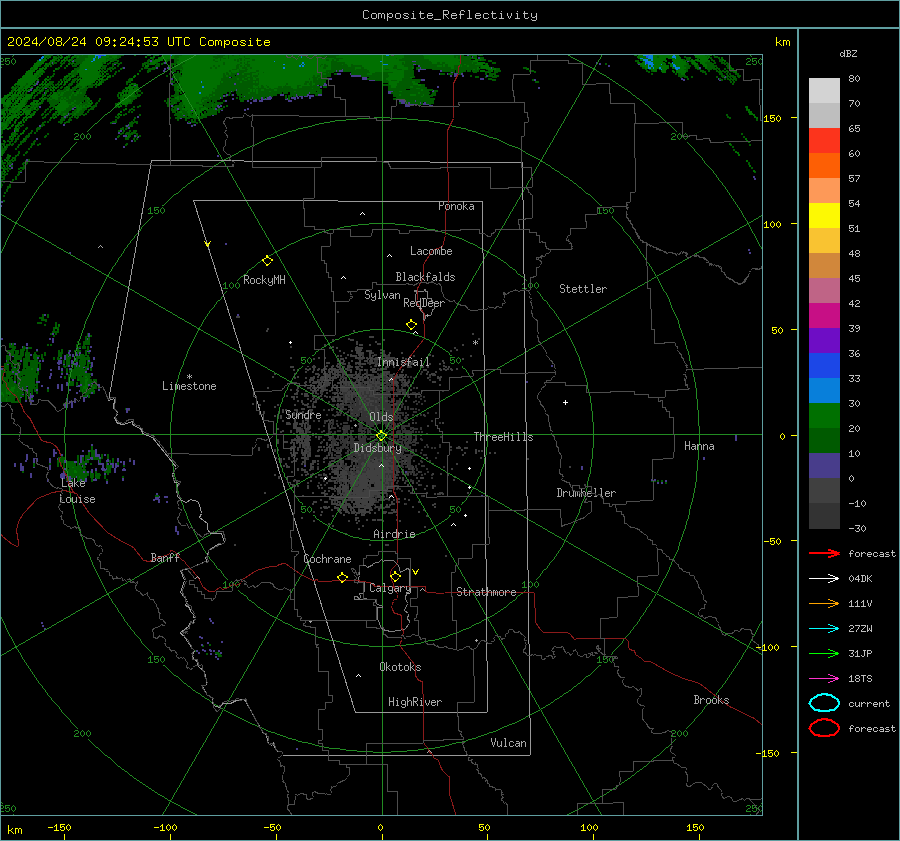
Task: Click the Blackfalds label
Action: coord(425,277)
